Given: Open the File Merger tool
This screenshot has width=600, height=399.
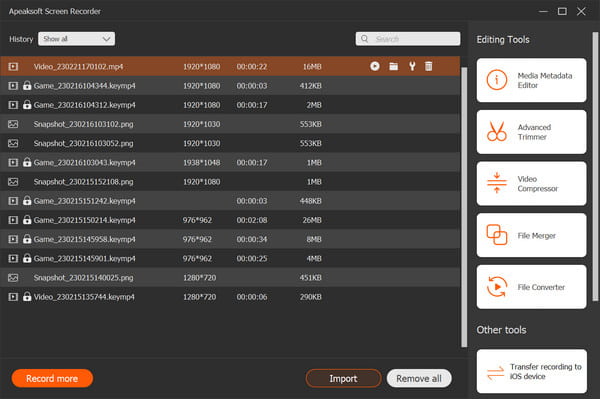Looking at the screenshot, I should click(x=531, y=235).
